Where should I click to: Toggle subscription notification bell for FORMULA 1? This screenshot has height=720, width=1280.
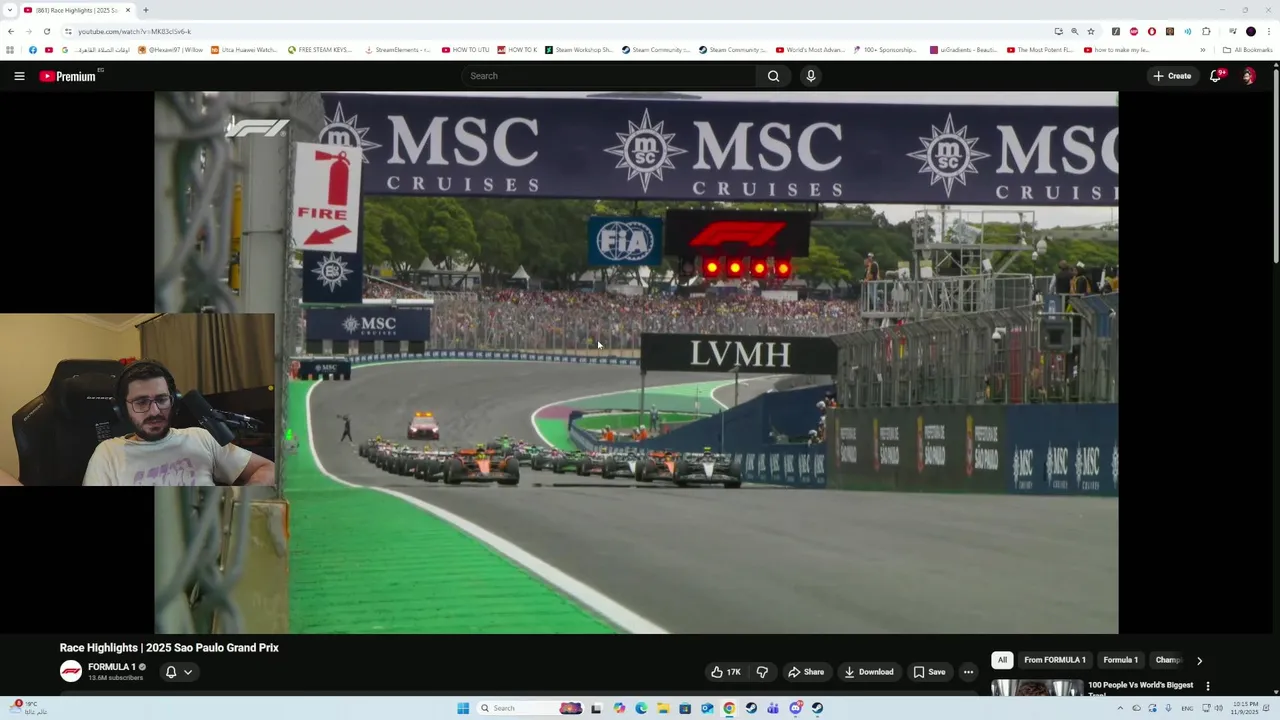point(171,672)
